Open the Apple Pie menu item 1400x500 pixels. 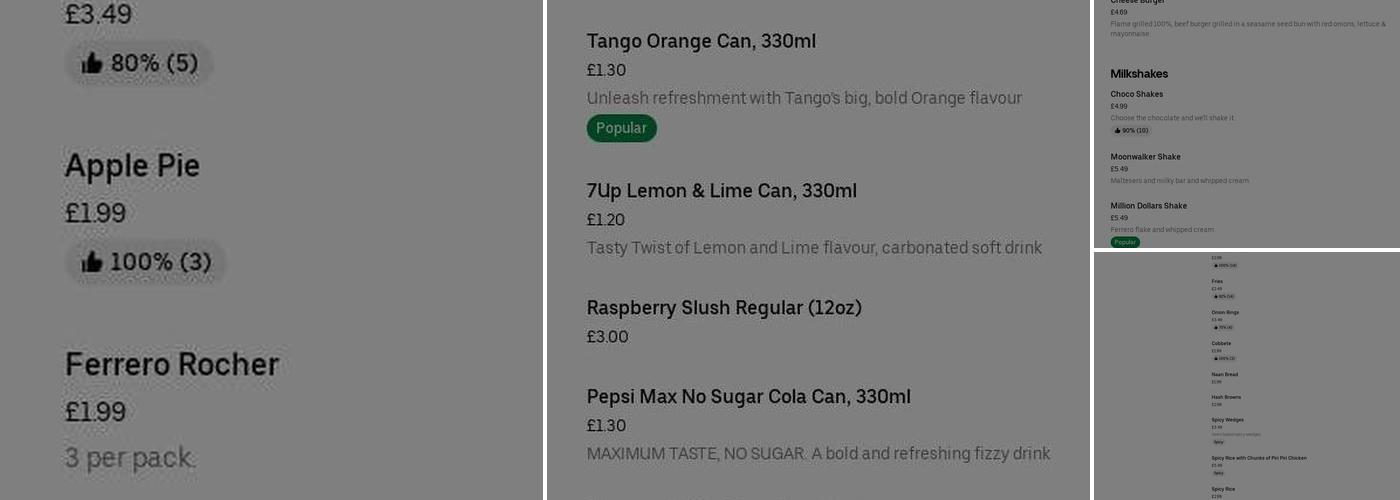[x=132, y=166]
